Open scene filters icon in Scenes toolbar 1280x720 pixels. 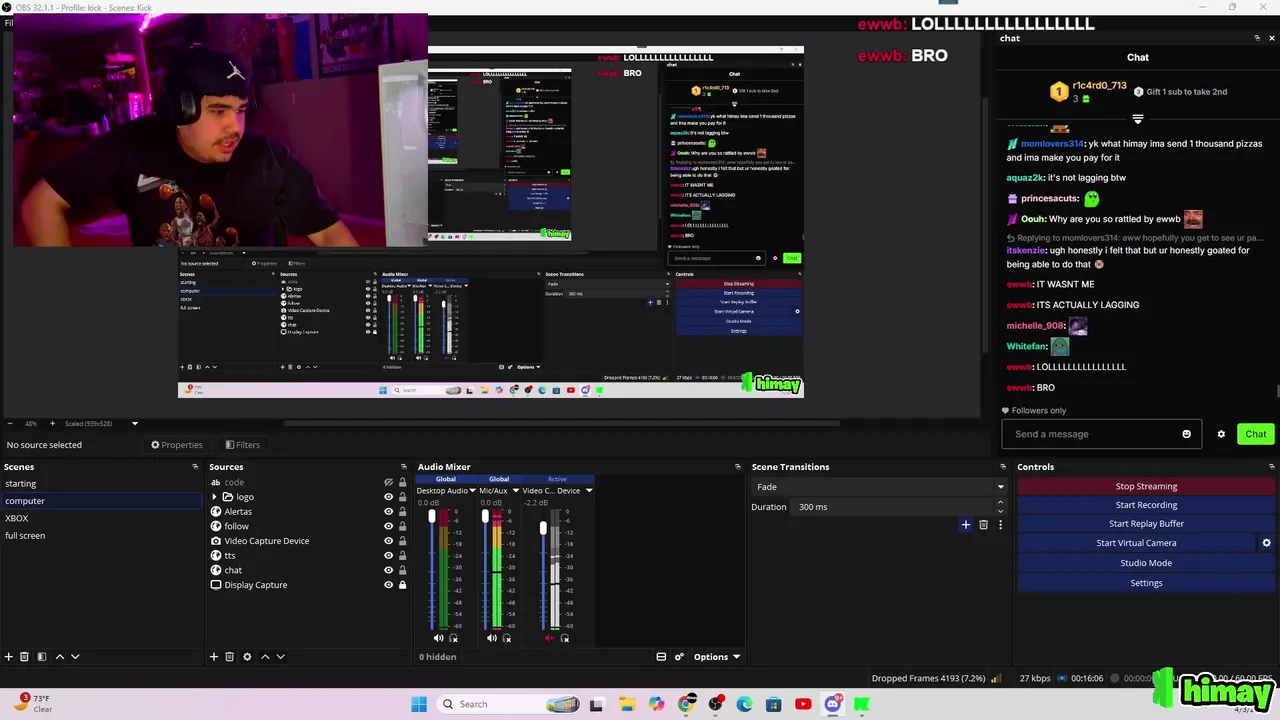pos(41,657)
